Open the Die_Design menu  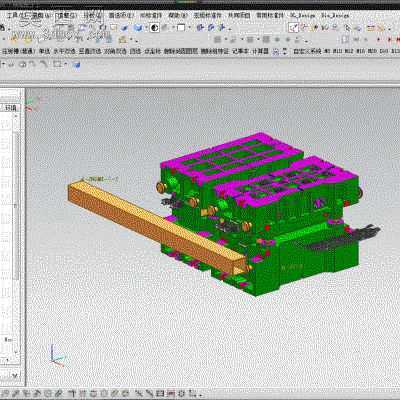[x=335, y=15]
